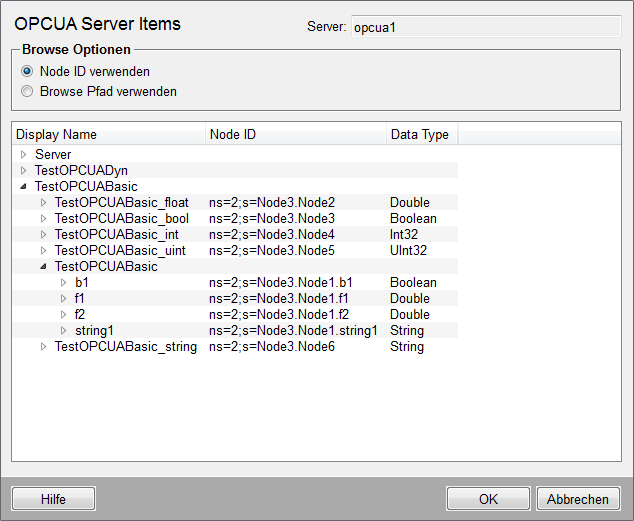Expand the TestOPCUADyn node arrow
Viewport: 634px width, 521px height.
[x=24, y=171]
